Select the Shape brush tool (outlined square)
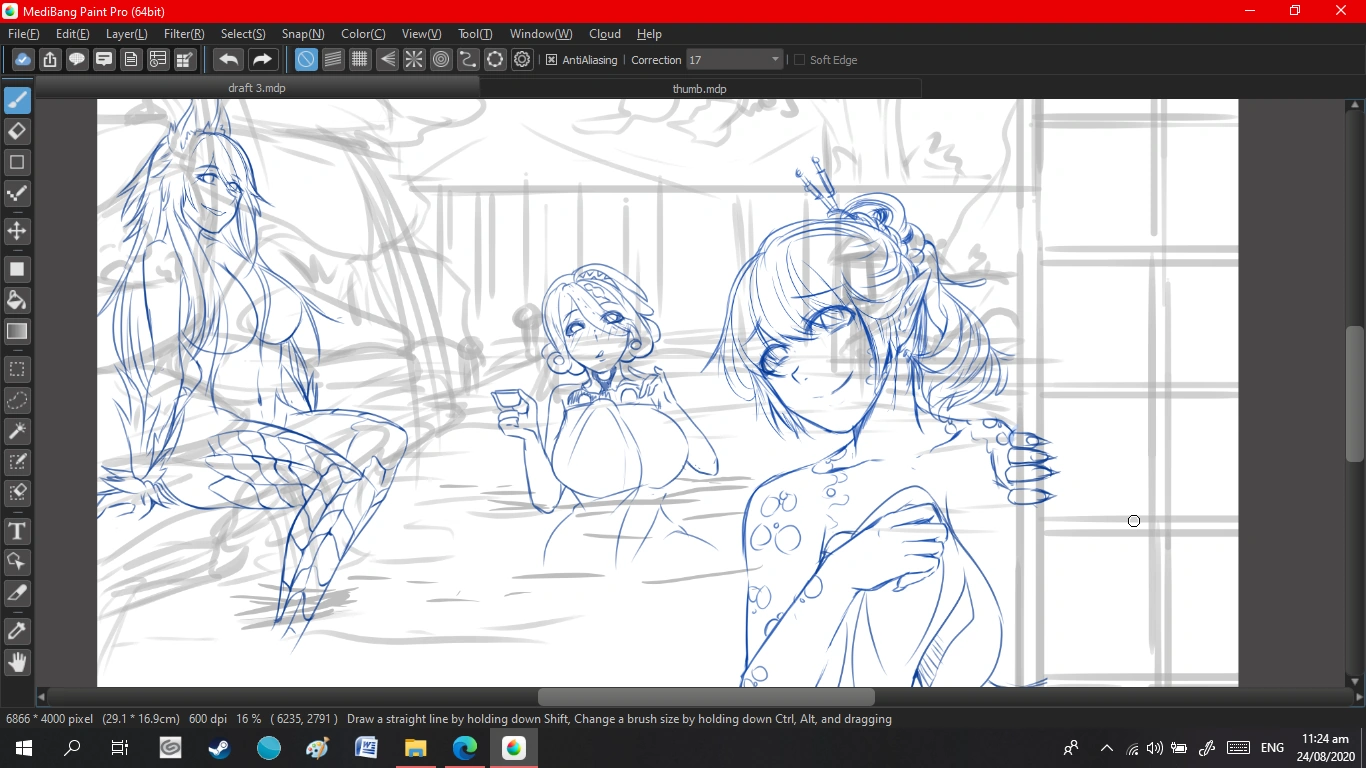The image size is (1366, 768). [x=17, y=162]
